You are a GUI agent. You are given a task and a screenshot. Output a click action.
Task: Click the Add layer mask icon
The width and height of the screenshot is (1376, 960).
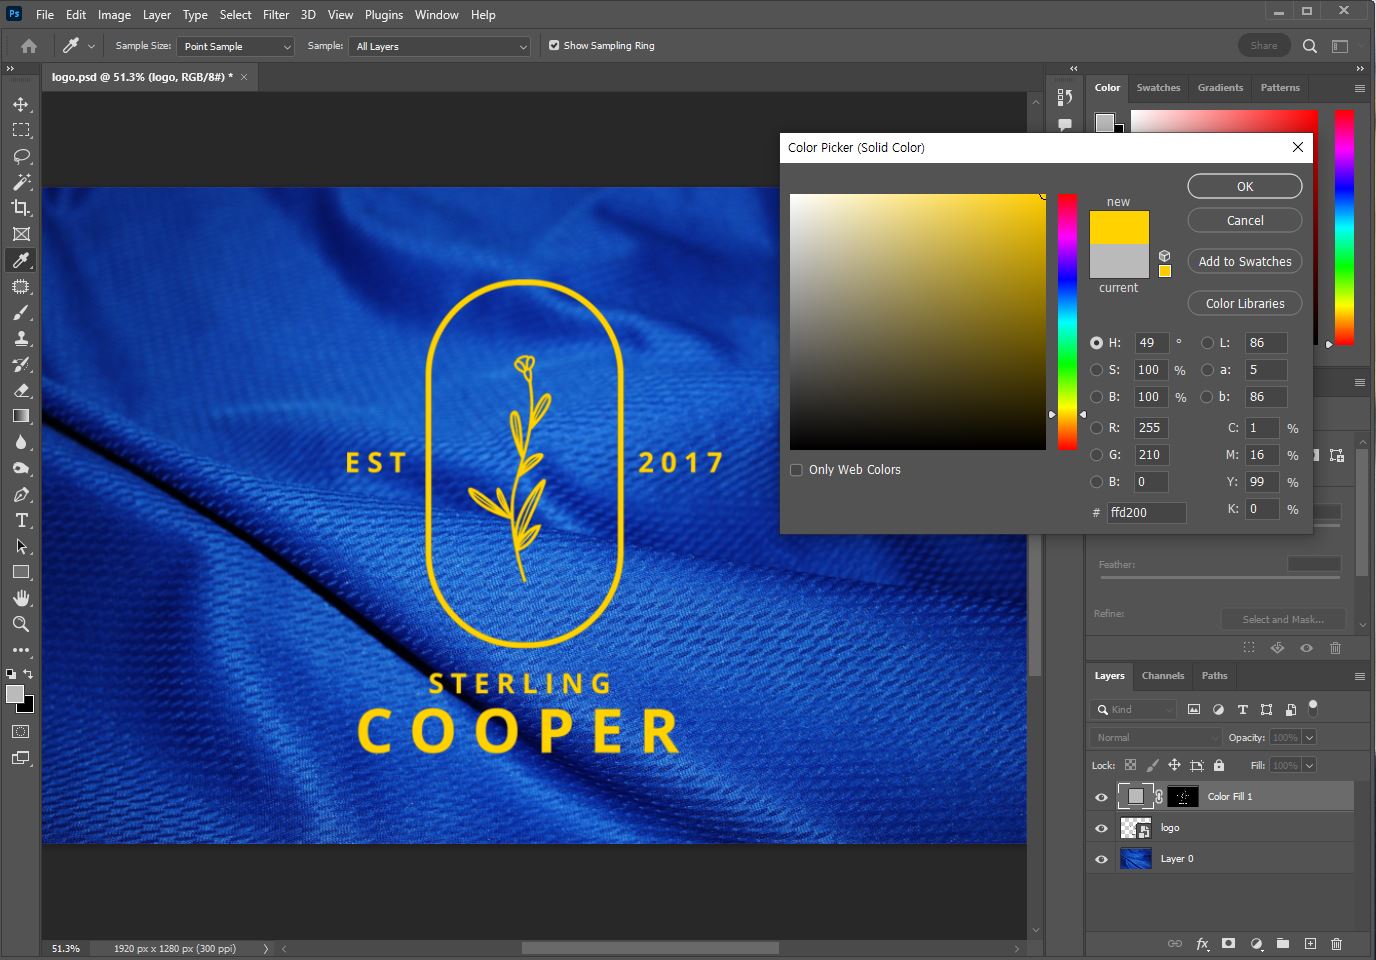click(x=1229, y=943)
